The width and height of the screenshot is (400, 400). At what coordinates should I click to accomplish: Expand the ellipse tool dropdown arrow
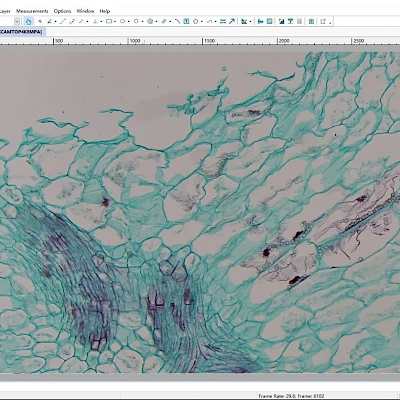128,22
